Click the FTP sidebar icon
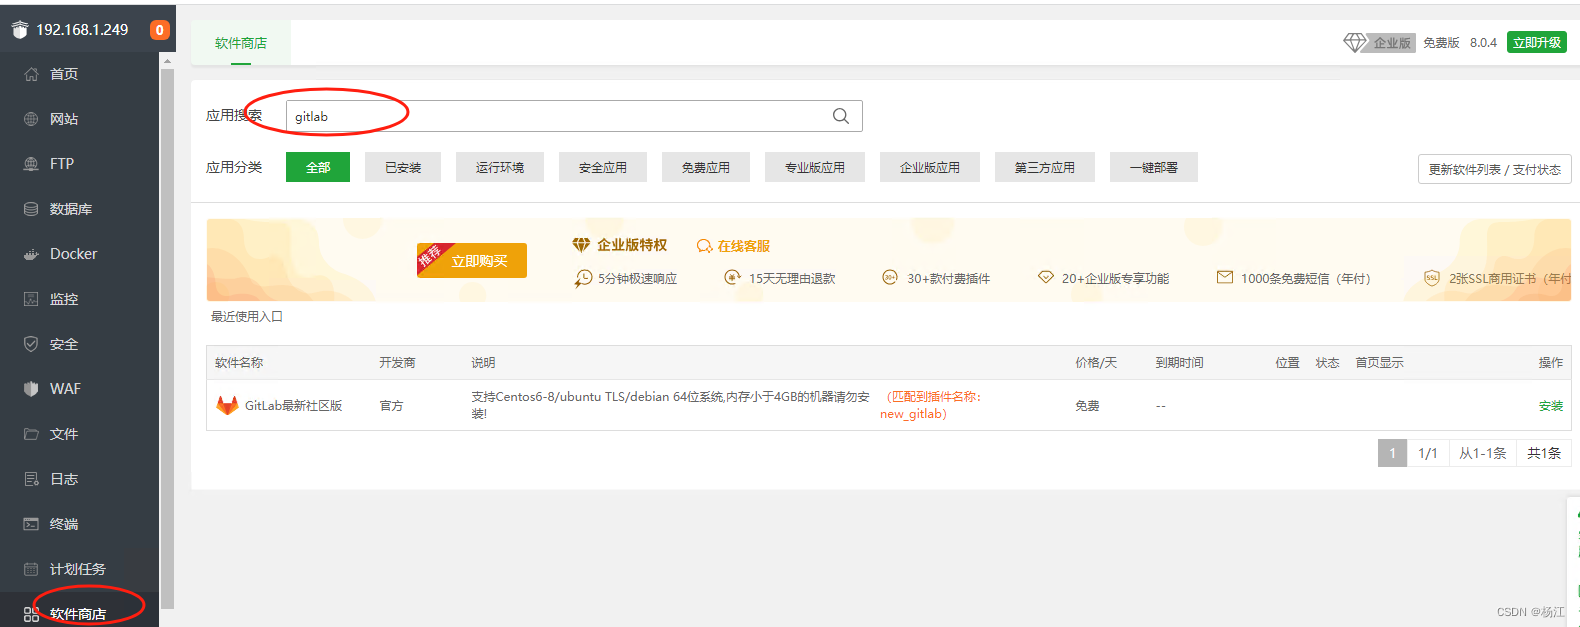This screenshot has height=627, width=1580. coord(31,164)
